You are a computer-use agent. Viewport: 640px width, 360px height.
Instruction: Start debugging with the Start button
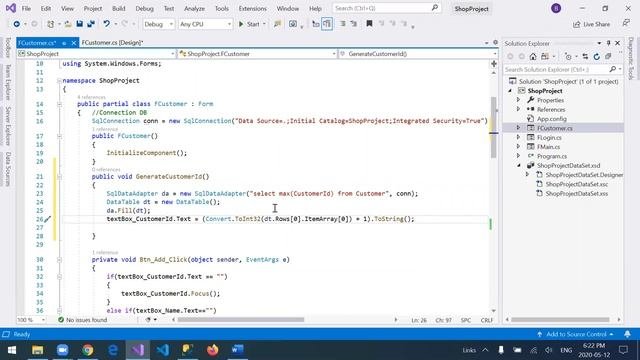(x=249, y=24)
